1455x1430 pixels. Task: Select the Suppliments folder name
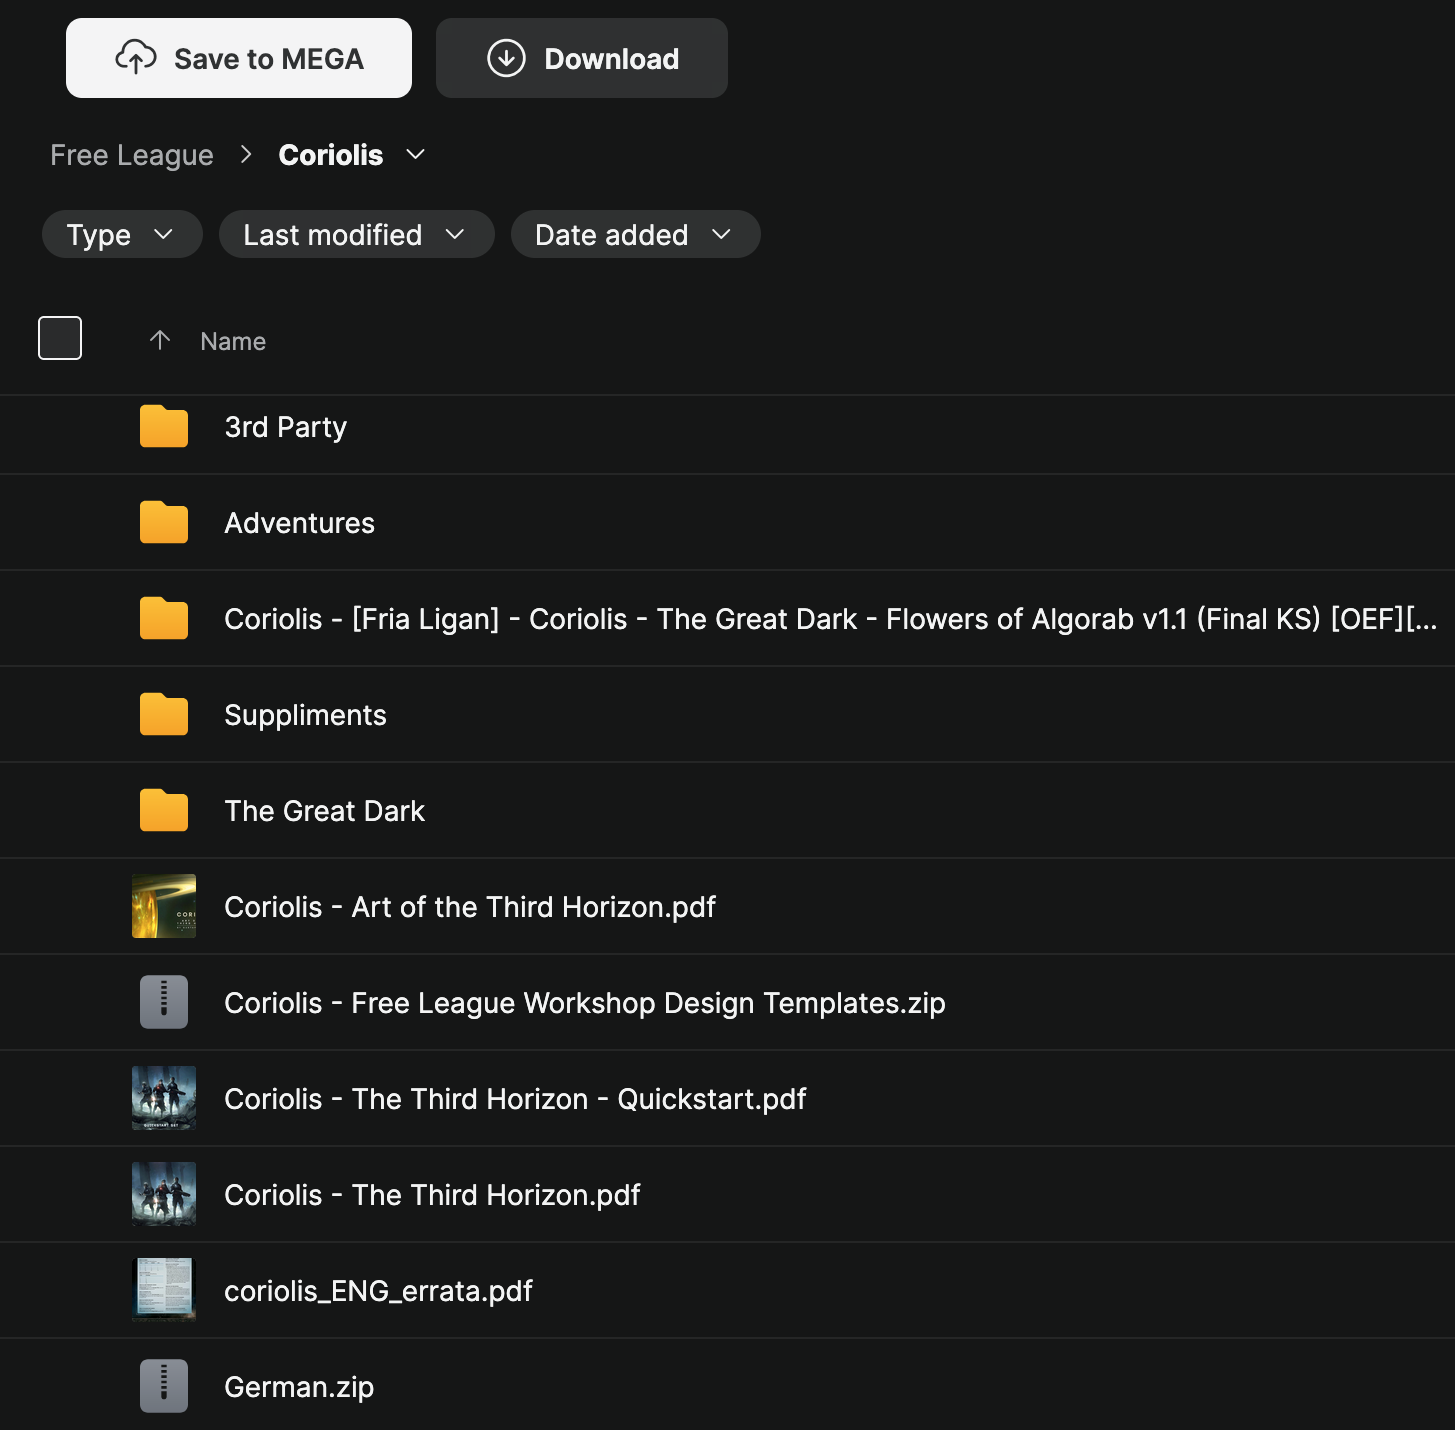pyautogui.click(x=305, y=715)
